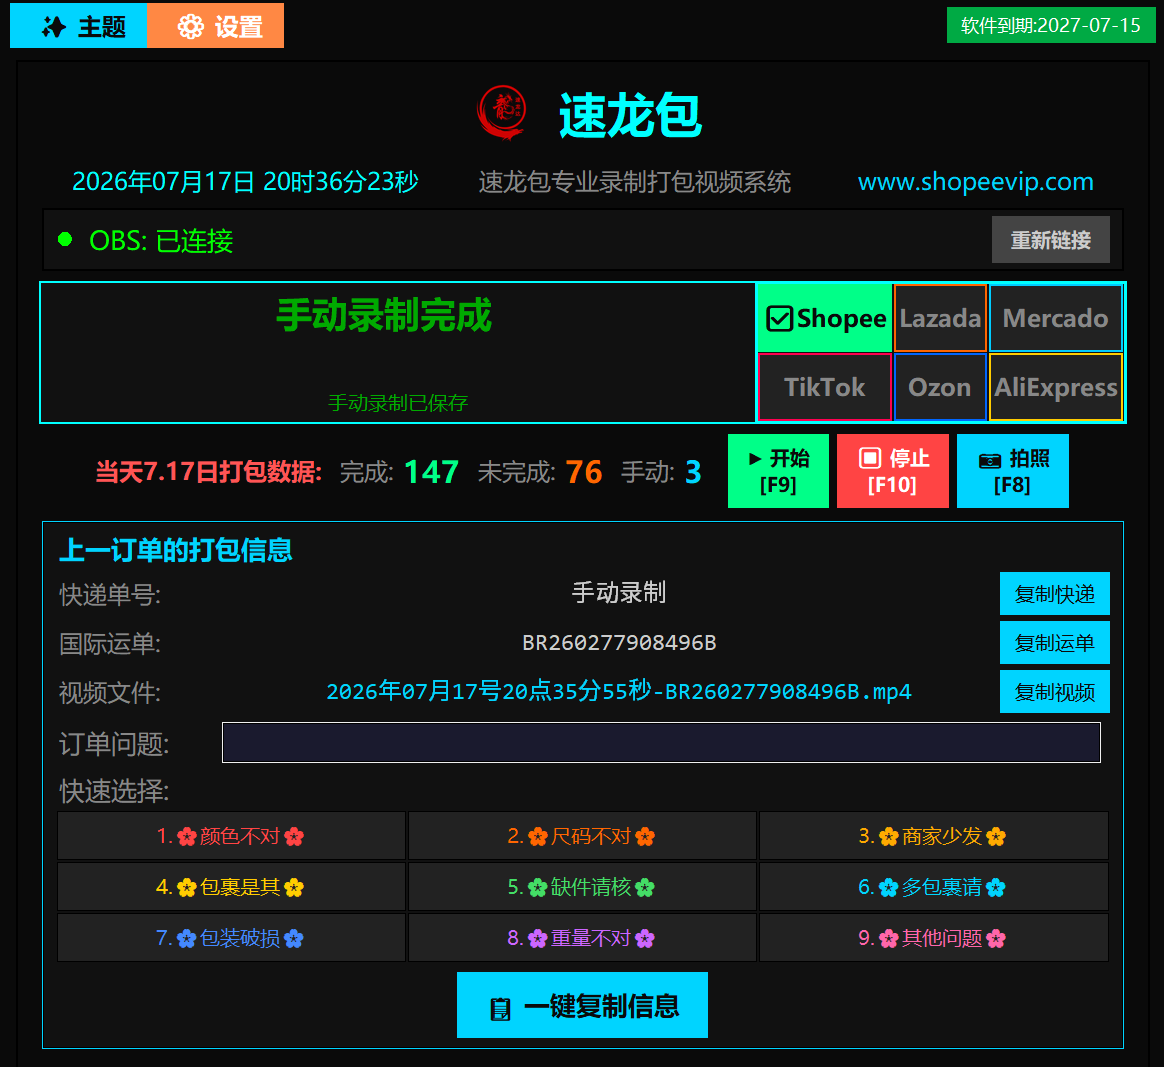
Task: Select the Mercado platform
Action: [x=1056, y=318]
